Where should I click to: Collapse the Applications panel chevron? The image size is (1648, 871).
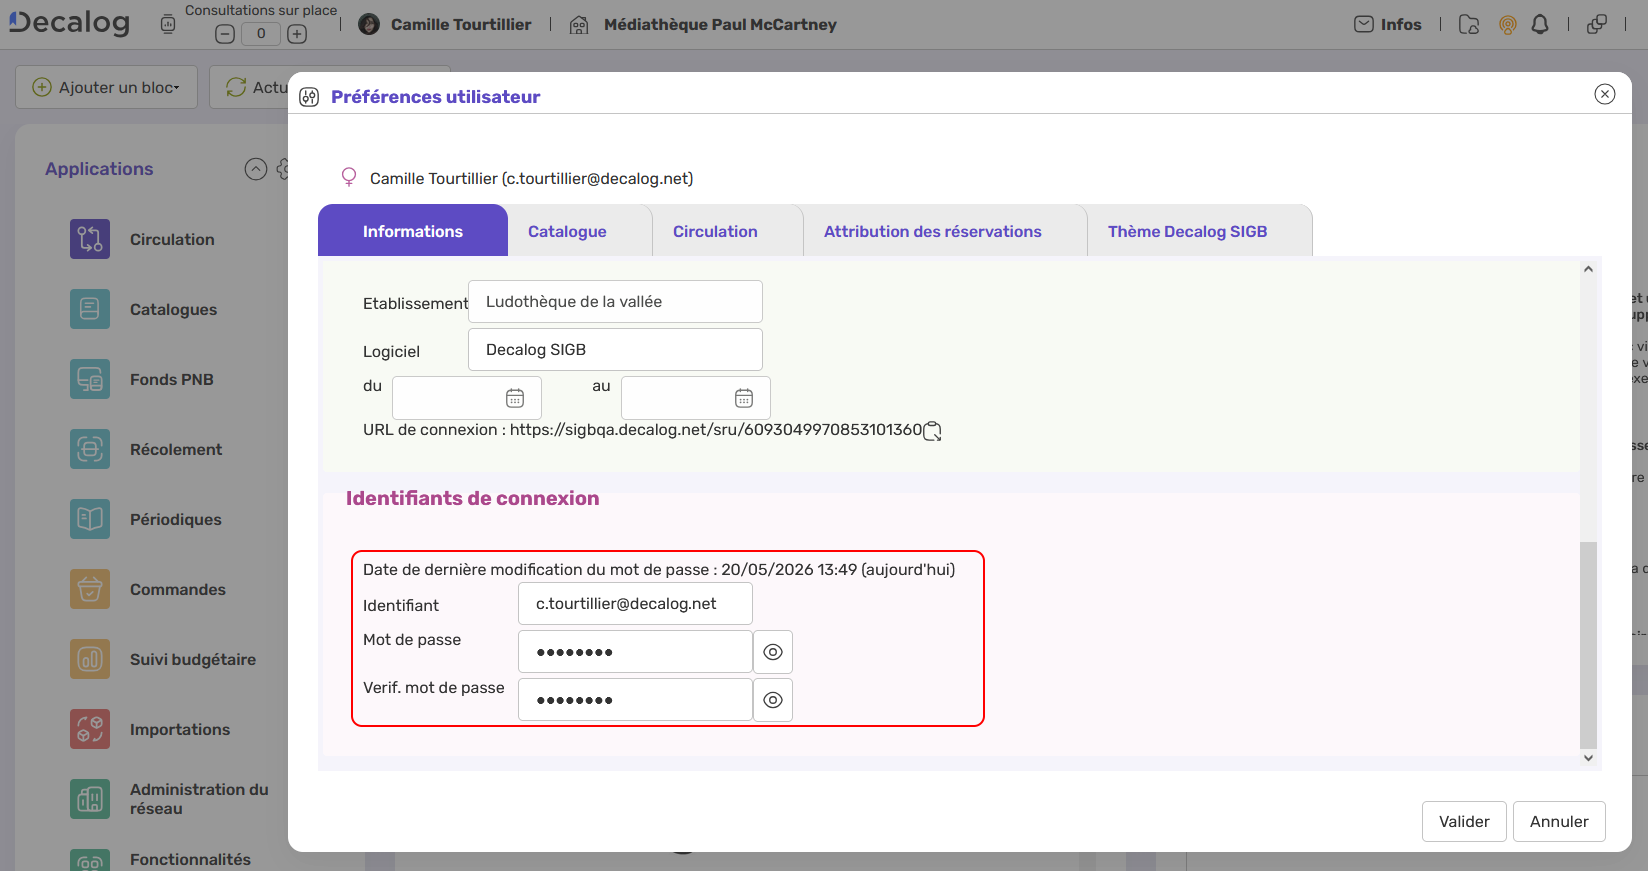256,169
